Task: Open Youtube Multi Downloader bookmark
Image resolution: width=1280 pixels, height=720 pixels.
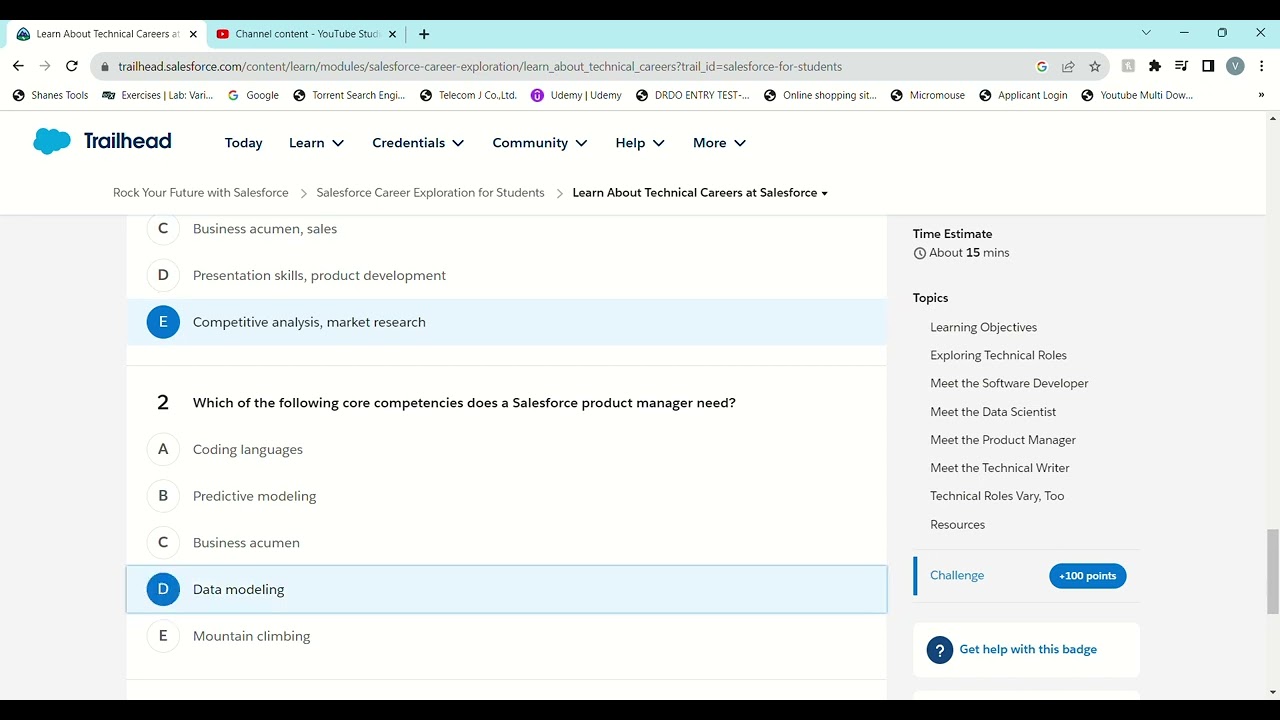Action: tap(1137, 95)
